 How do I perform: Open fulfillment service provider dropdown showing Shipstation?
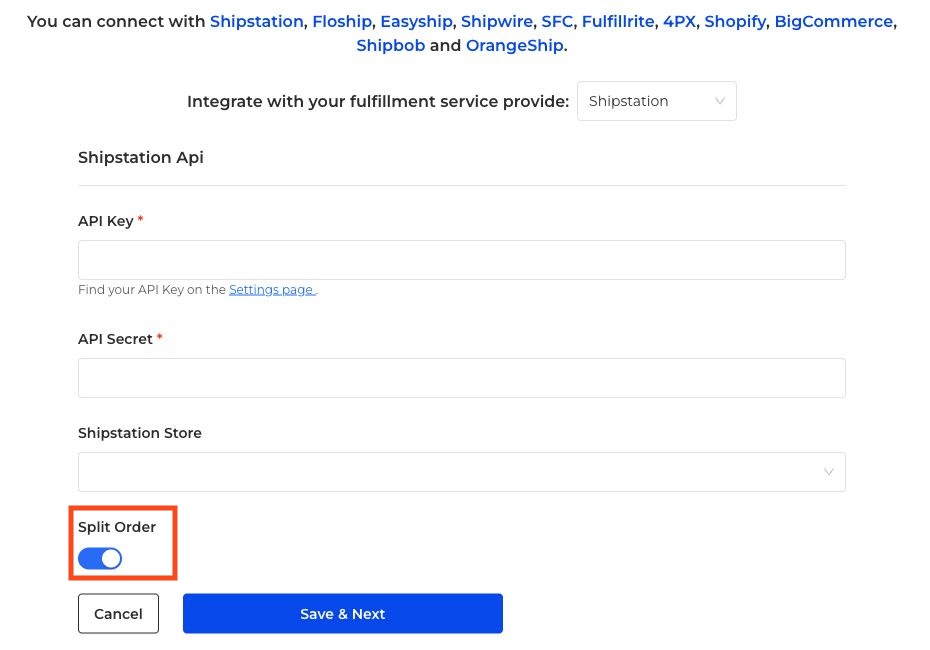point(657,101)
